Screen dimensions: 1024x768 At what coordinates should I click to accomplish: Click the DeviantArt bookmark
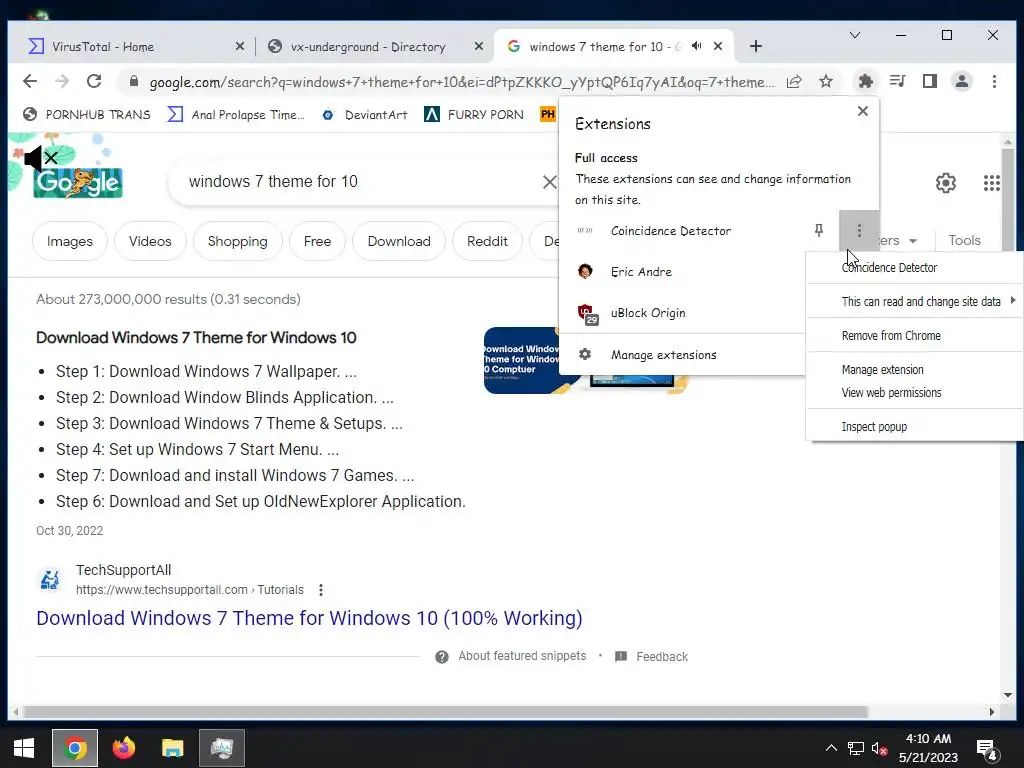pos(365,115)
